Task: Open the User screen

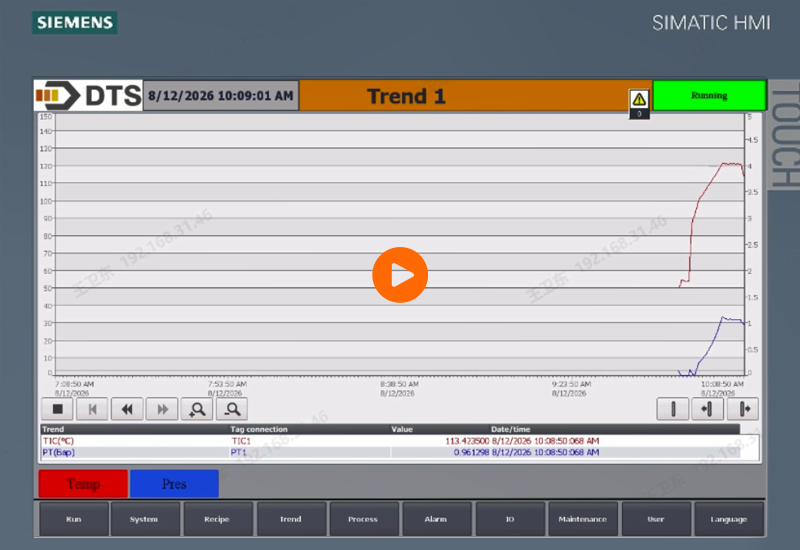Action: point(656,519)
